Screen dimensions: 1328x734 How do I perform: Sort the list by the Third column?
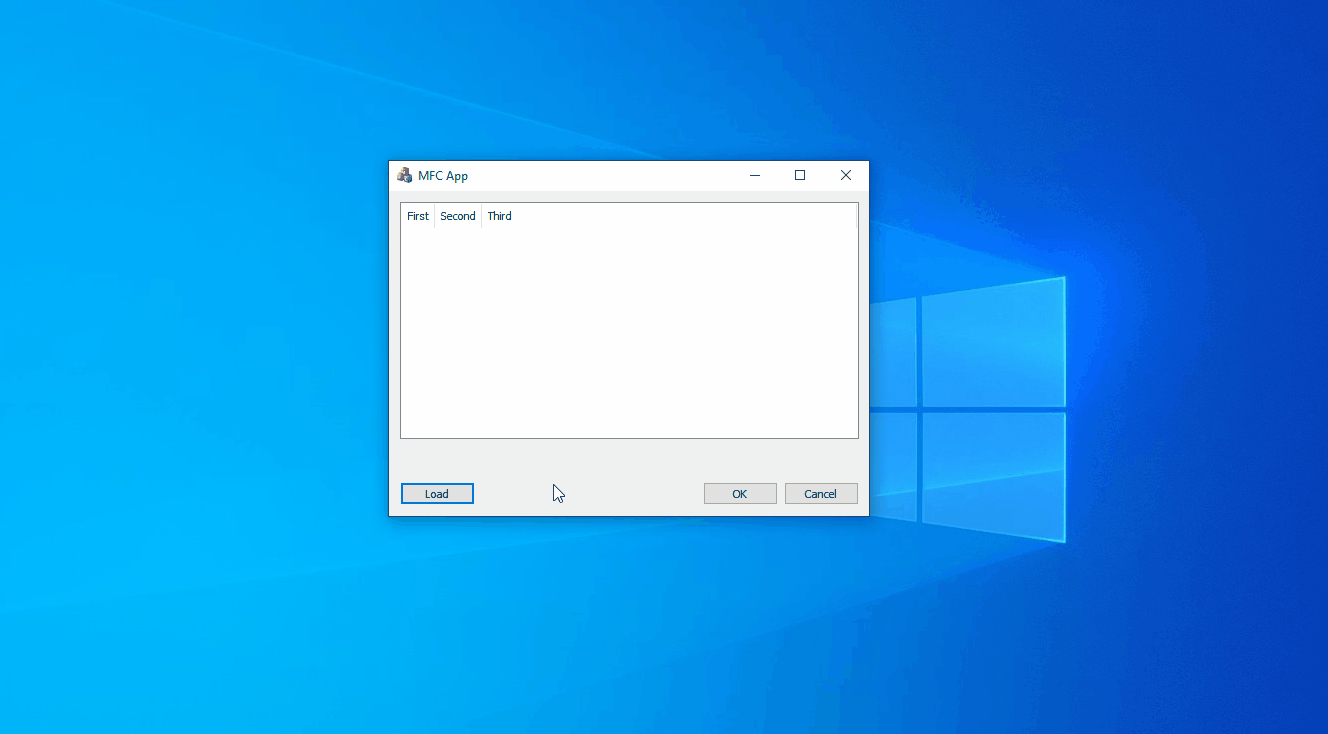pyautogui.click(x=499, y=216)
